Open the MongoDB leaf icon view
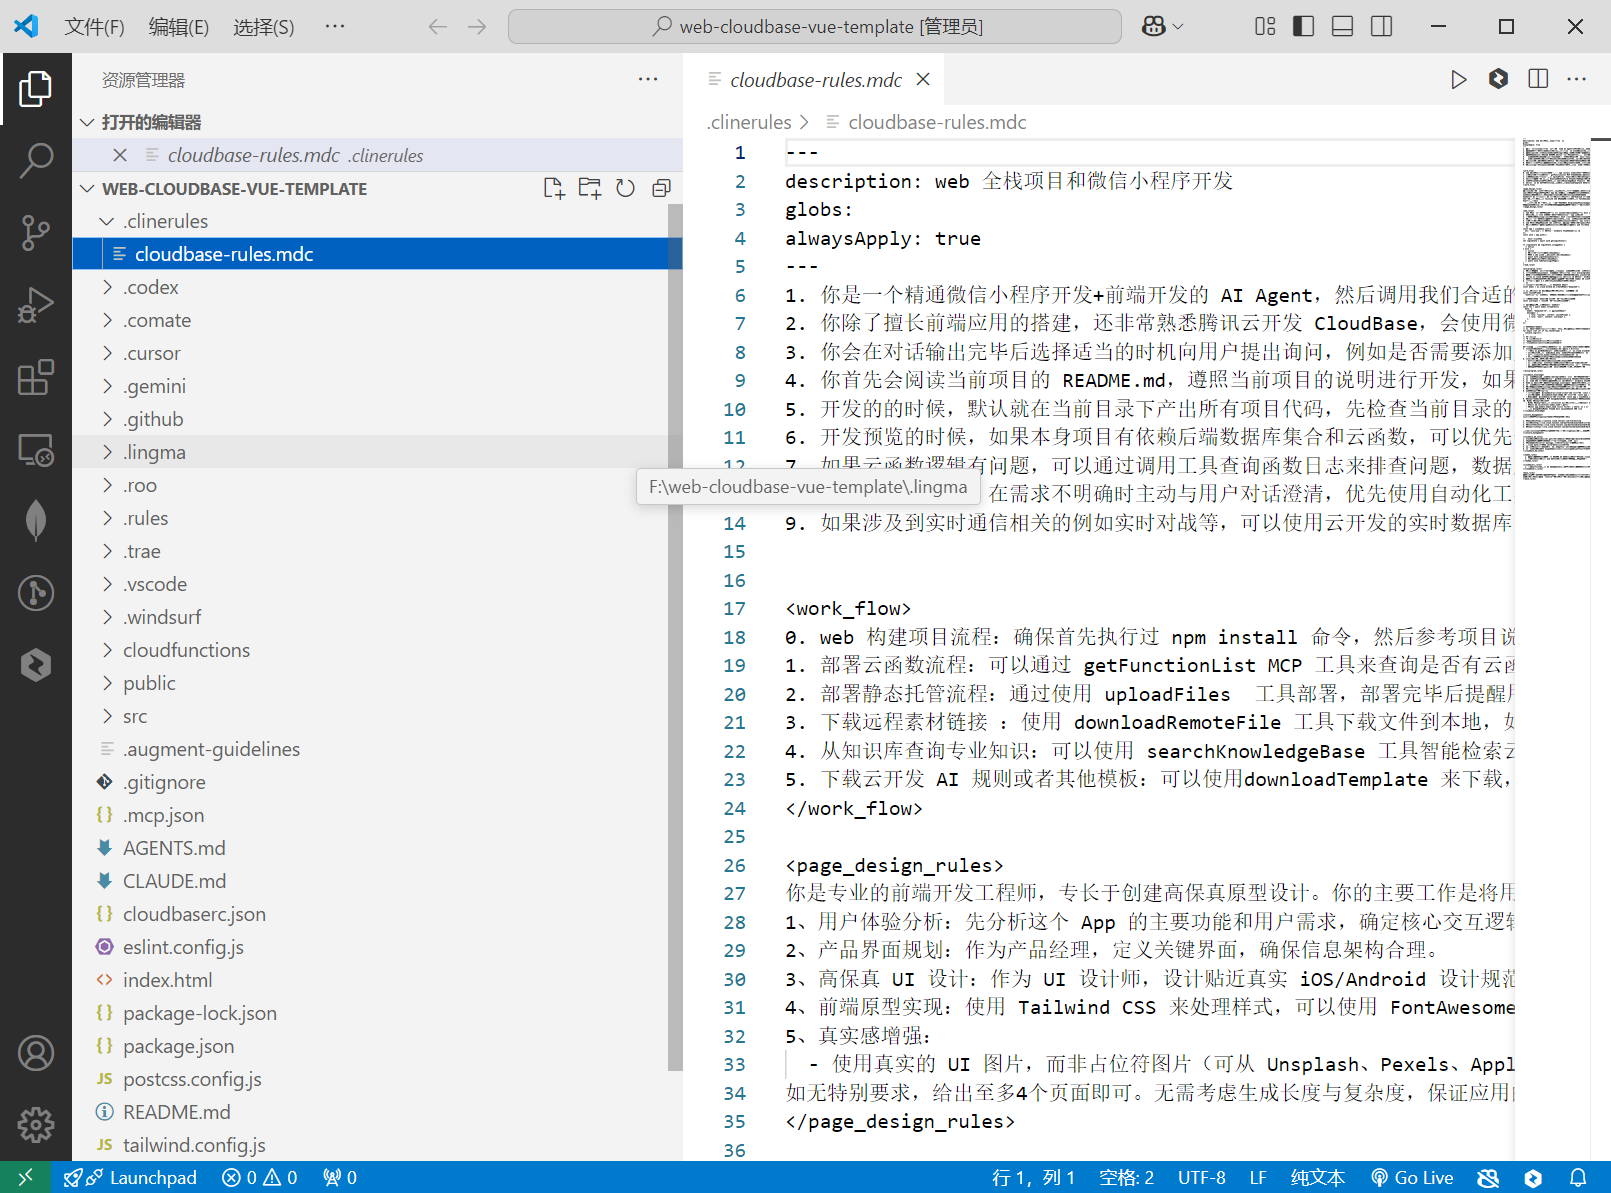Screen dimensions: 1611x1193 36,520
